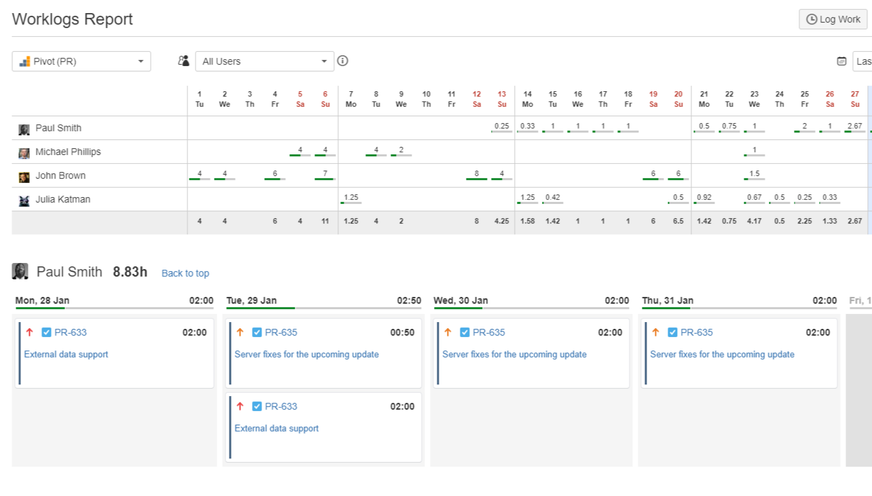Viewport: 872px width, 496px height.
Task: Select John Brown row name
Action: 61,176
